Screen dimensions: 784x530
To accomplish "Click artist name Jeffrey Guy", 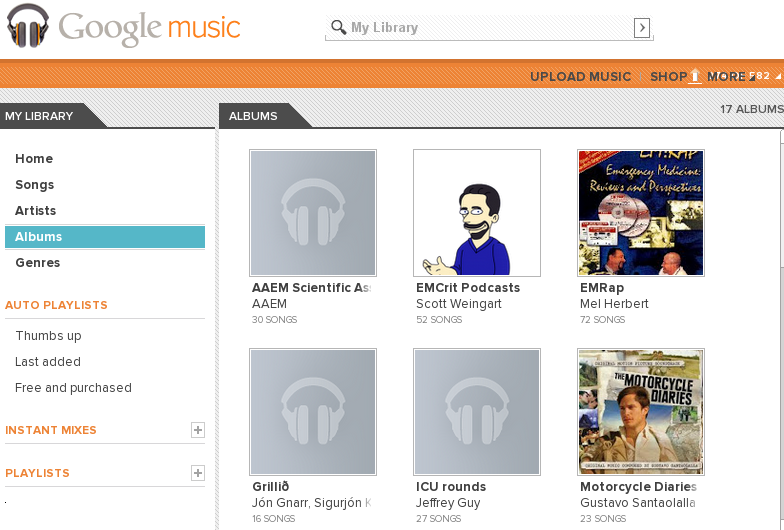I will coord(448,502).
